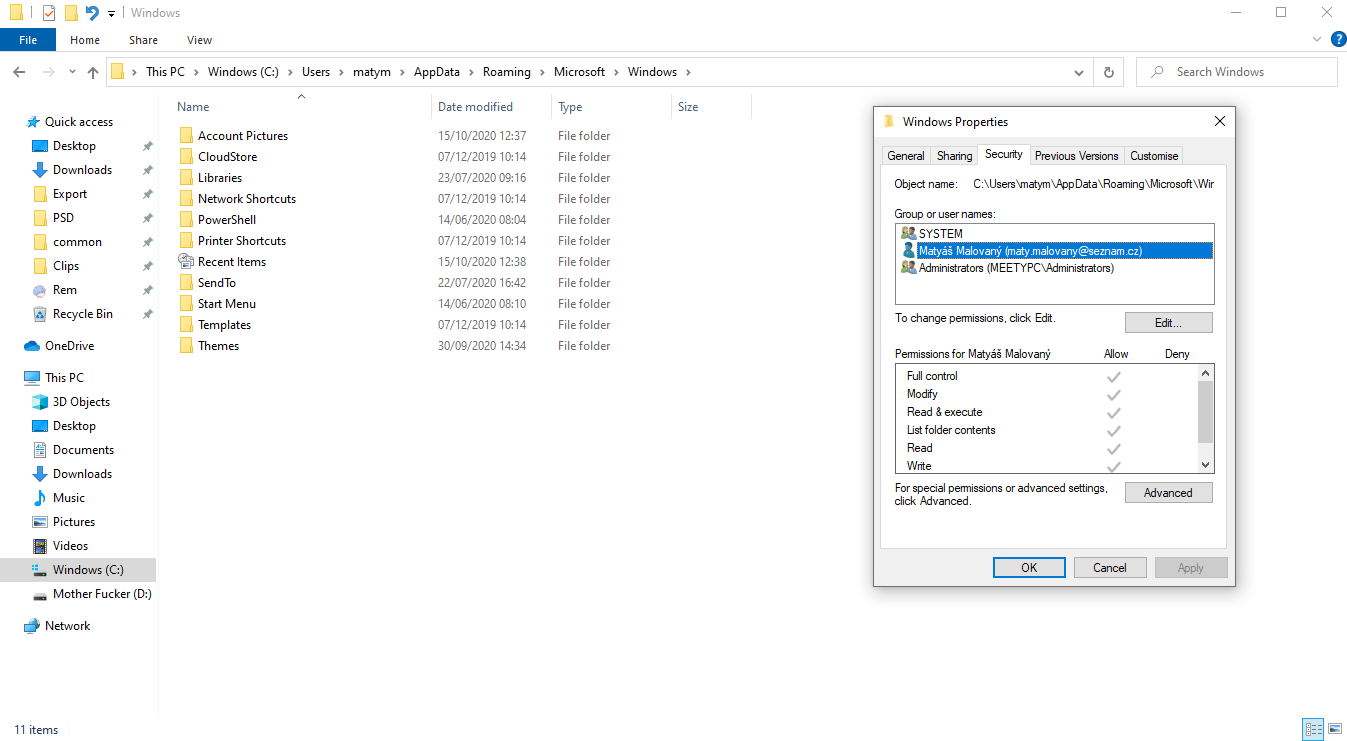Image resolution: width=1347 pixels, height=741 pixels.
Task: Open the address bar history dropdown
Action: pos(1078,71)
